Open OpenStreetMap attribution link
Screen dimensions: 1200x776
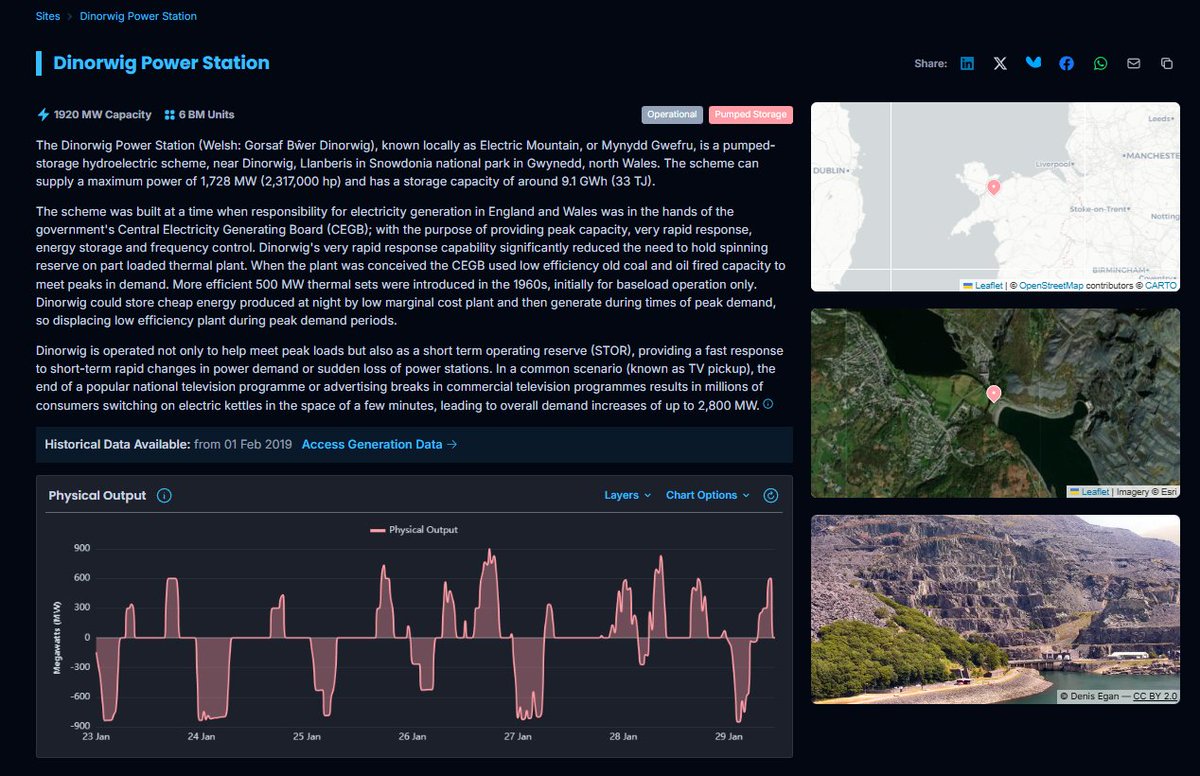coord(1051,286)
